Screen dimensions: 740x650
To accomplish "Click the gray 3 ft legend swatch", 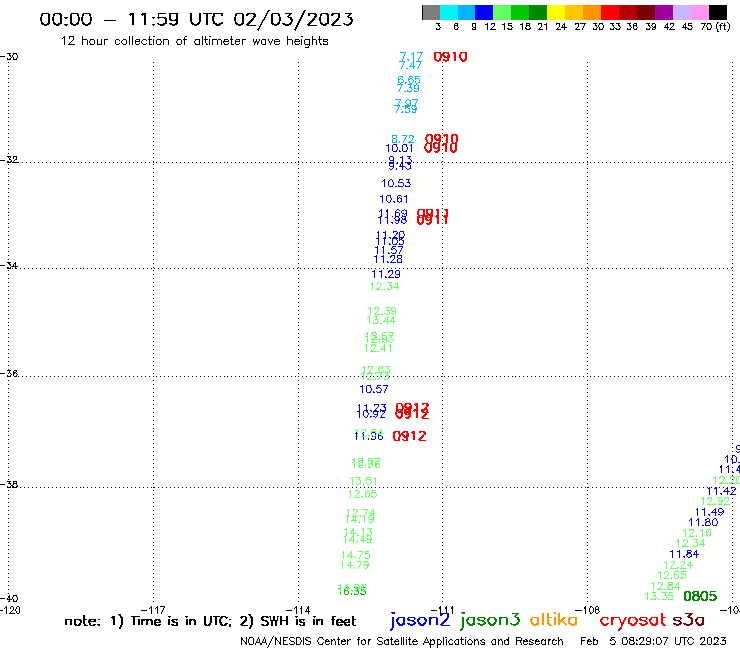I will click(431, 12).
